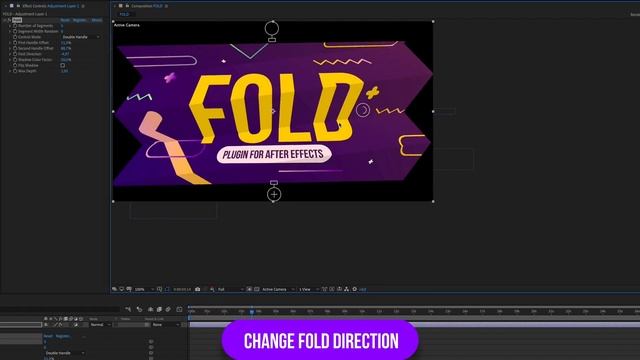Toggle stopwatch for Control Mode
640x360 pixels.
click(x=15, y=37)
